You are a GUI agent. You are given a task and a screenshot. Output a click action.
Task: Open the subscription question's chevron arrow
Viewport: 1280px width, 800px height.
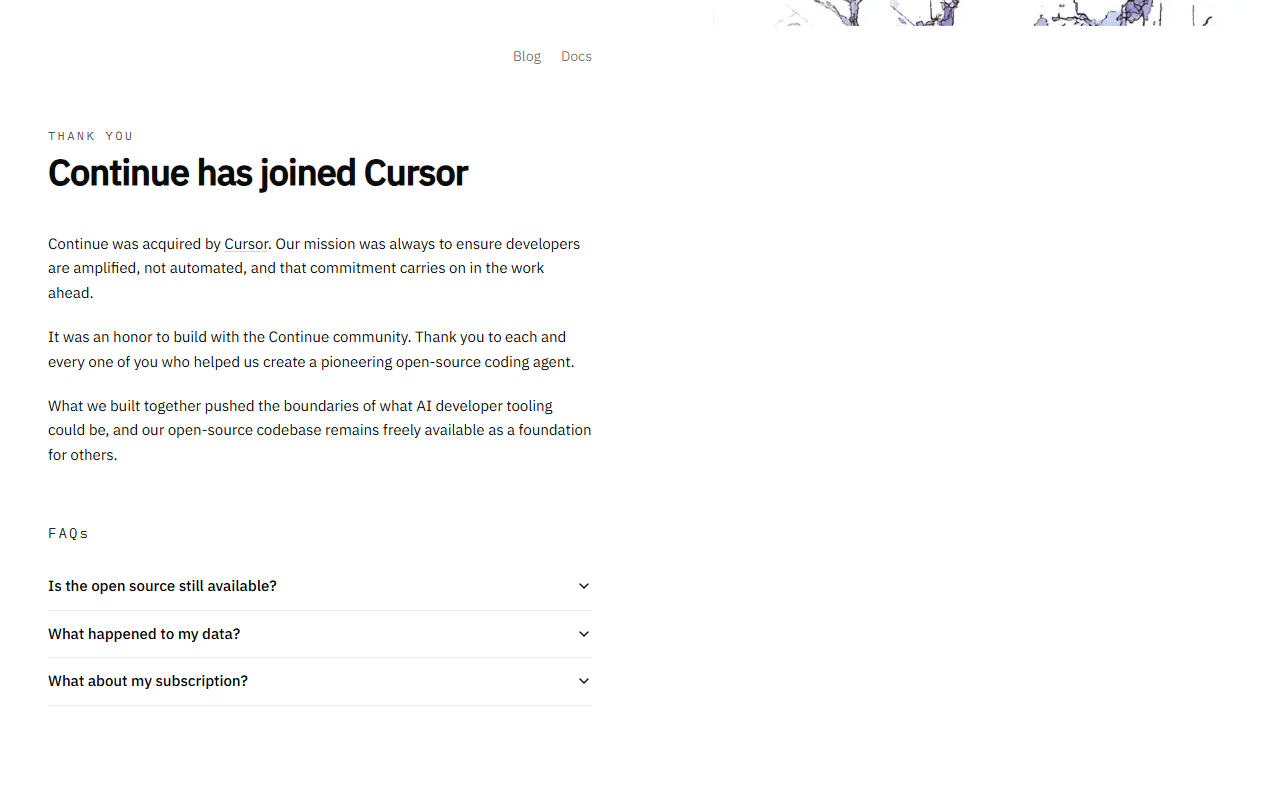click(584, 681)
